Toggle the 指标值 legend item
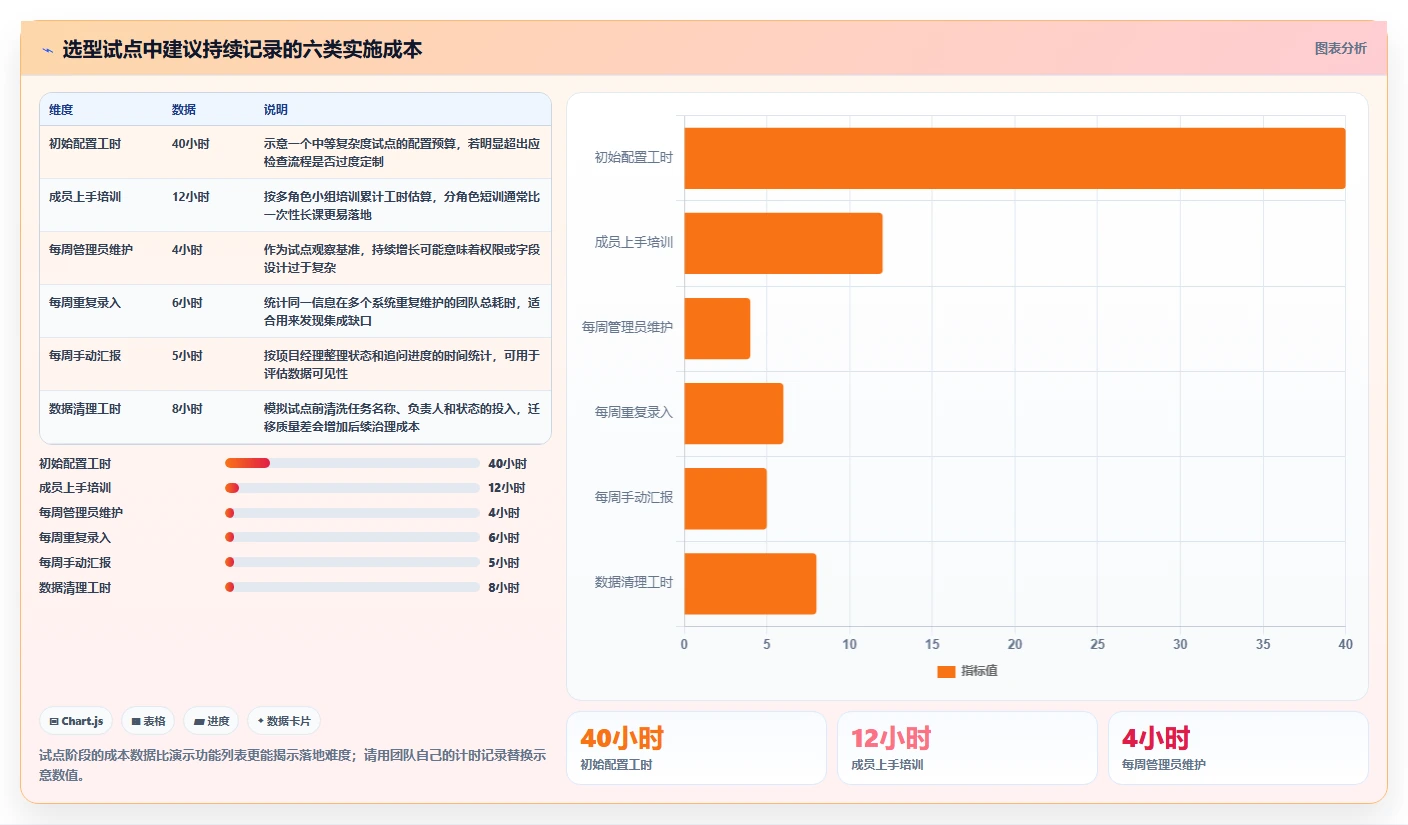This screenshot has width=1408, height=825. pos(967,671)
